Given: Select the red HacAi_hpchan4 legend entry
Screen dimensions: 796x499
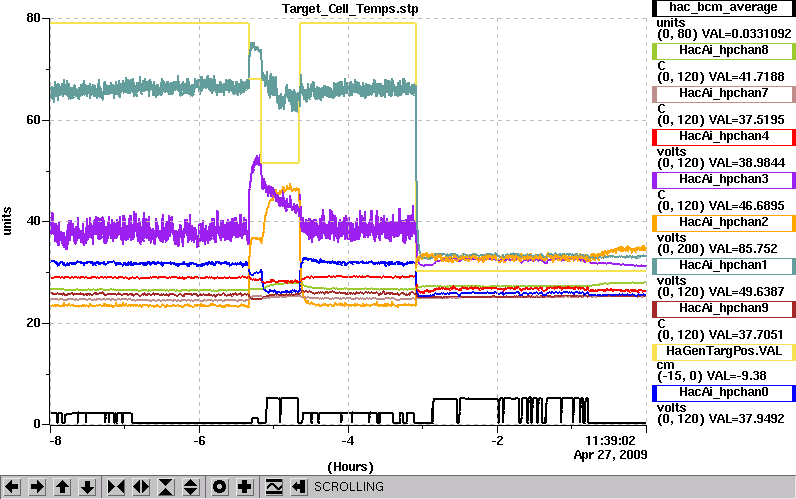Looking at the screenshot, I should [x=723, y=137].
